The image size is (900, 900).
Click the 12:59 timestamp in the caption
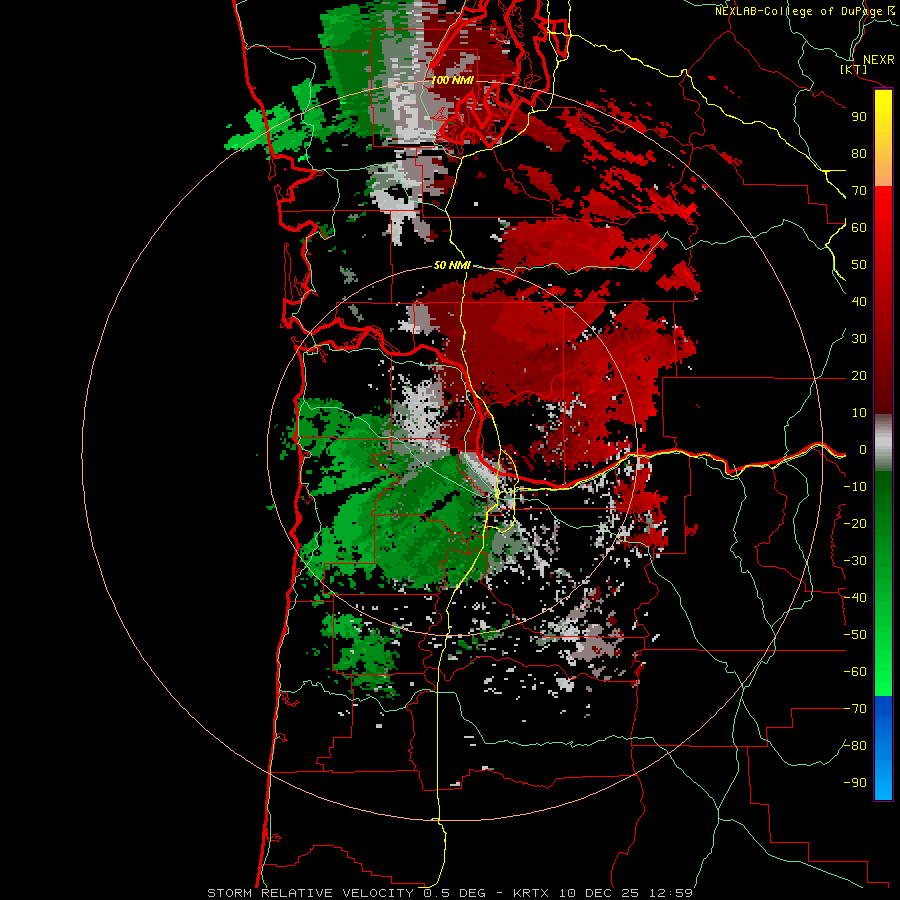click(671, 893)
